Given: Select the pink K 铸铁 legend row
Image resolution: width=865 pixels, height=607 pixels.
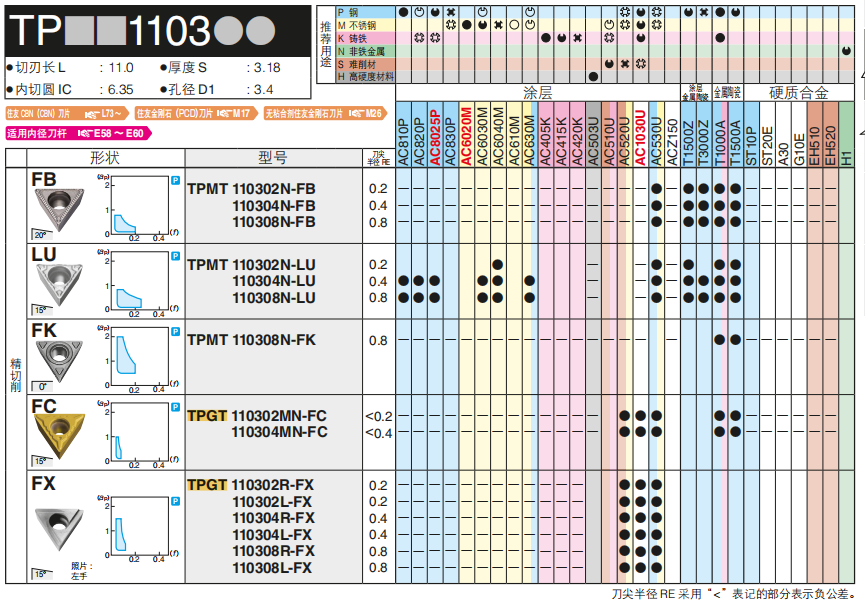Looking at the screenshot, I should point(365,38).
